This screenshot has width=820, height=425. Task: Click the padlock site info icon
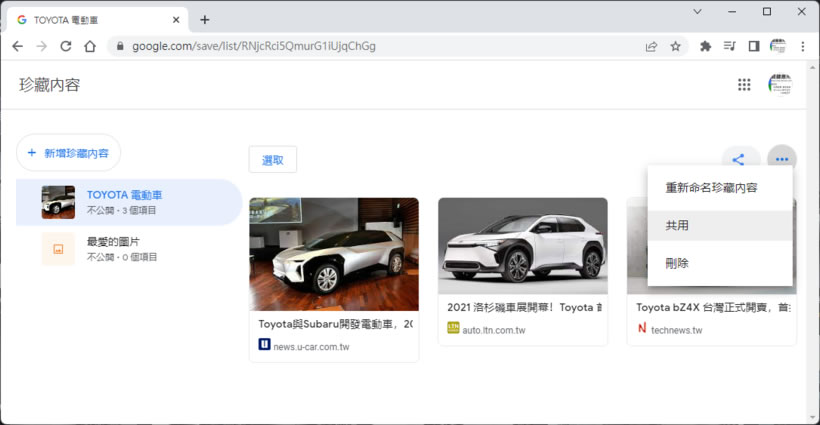120,47
